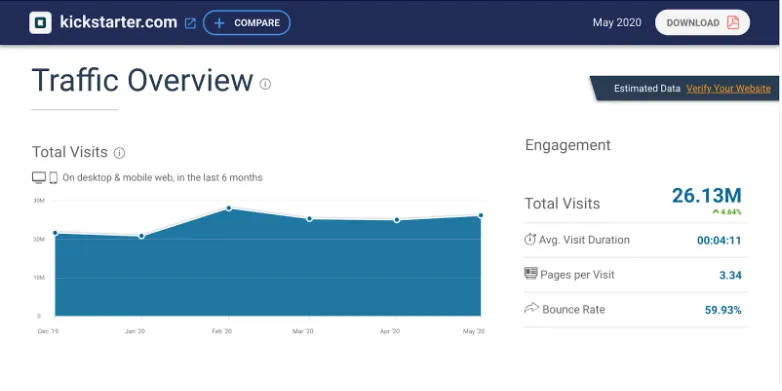Click the Avg. Visit Duration stopwatch icon
The width and height of the screenshot is (782, 391).
(x=530, y=239)
